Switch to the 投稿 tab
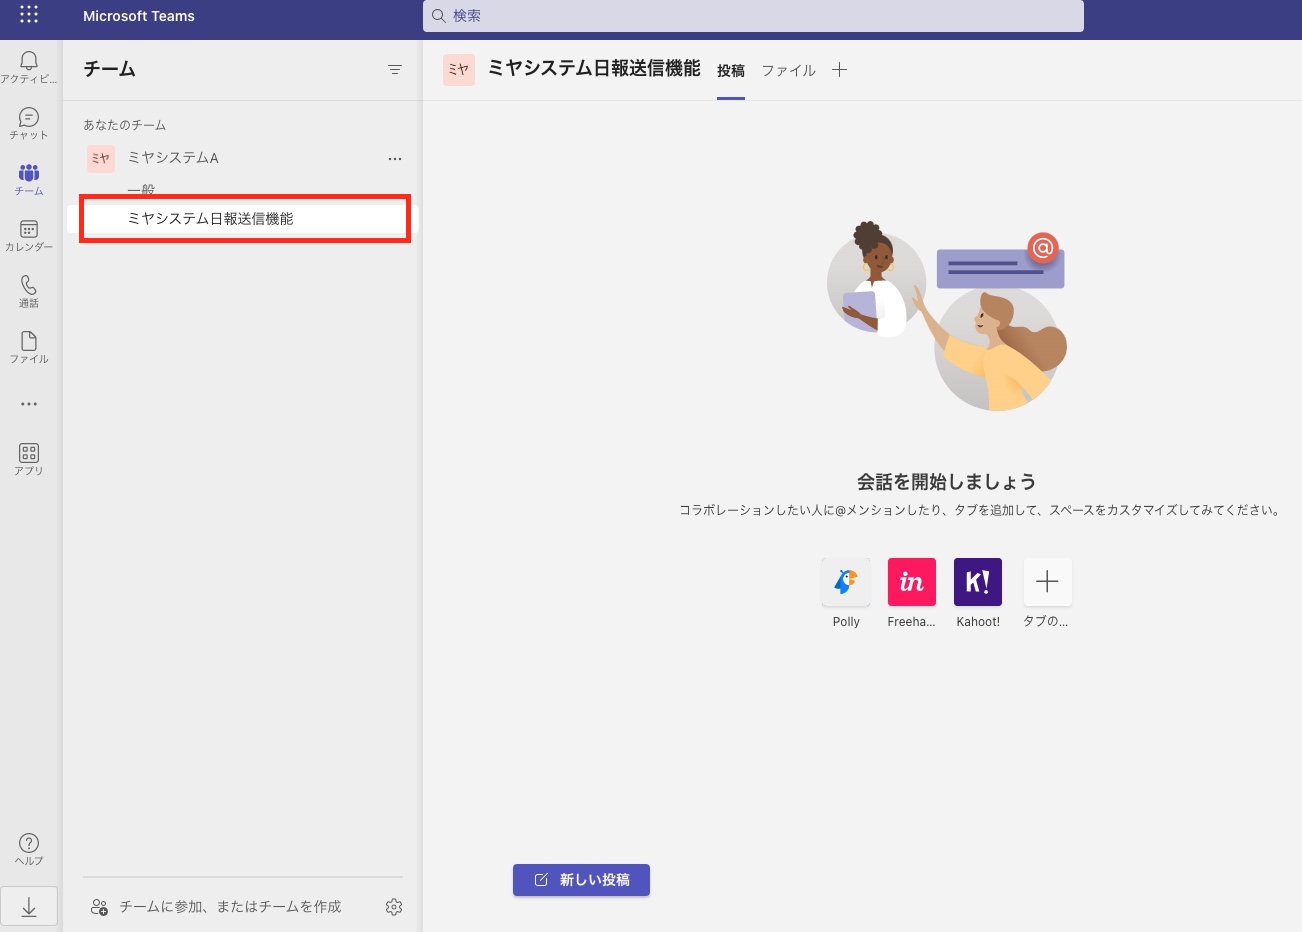This screenshot has width=1302, height=932. (x=731, y=70)
